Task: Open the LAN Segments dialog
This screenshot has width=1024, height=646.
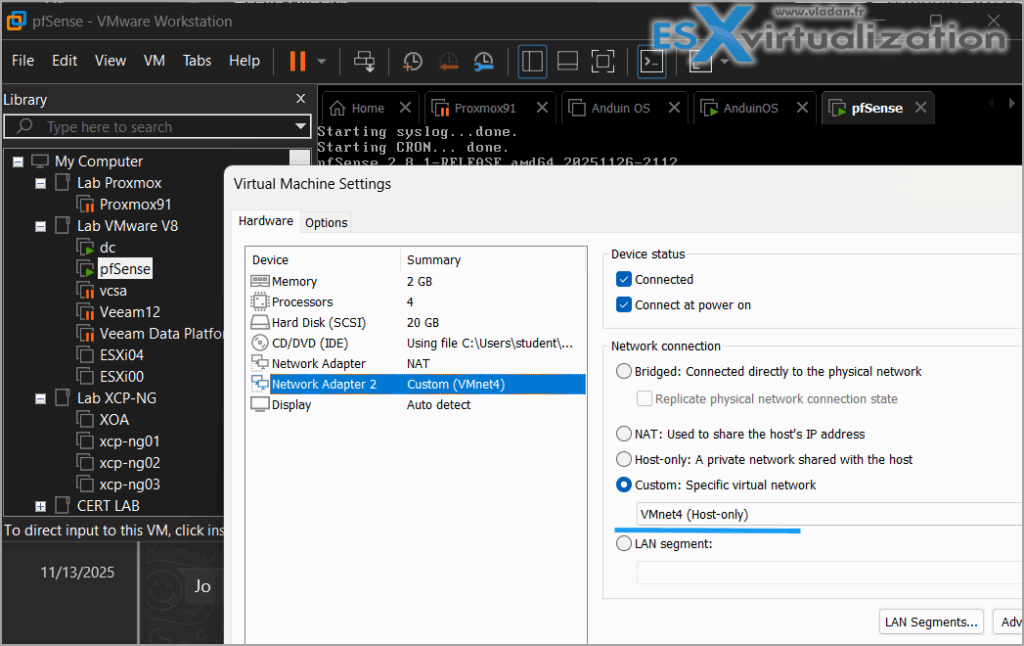Action: (930, 621)
